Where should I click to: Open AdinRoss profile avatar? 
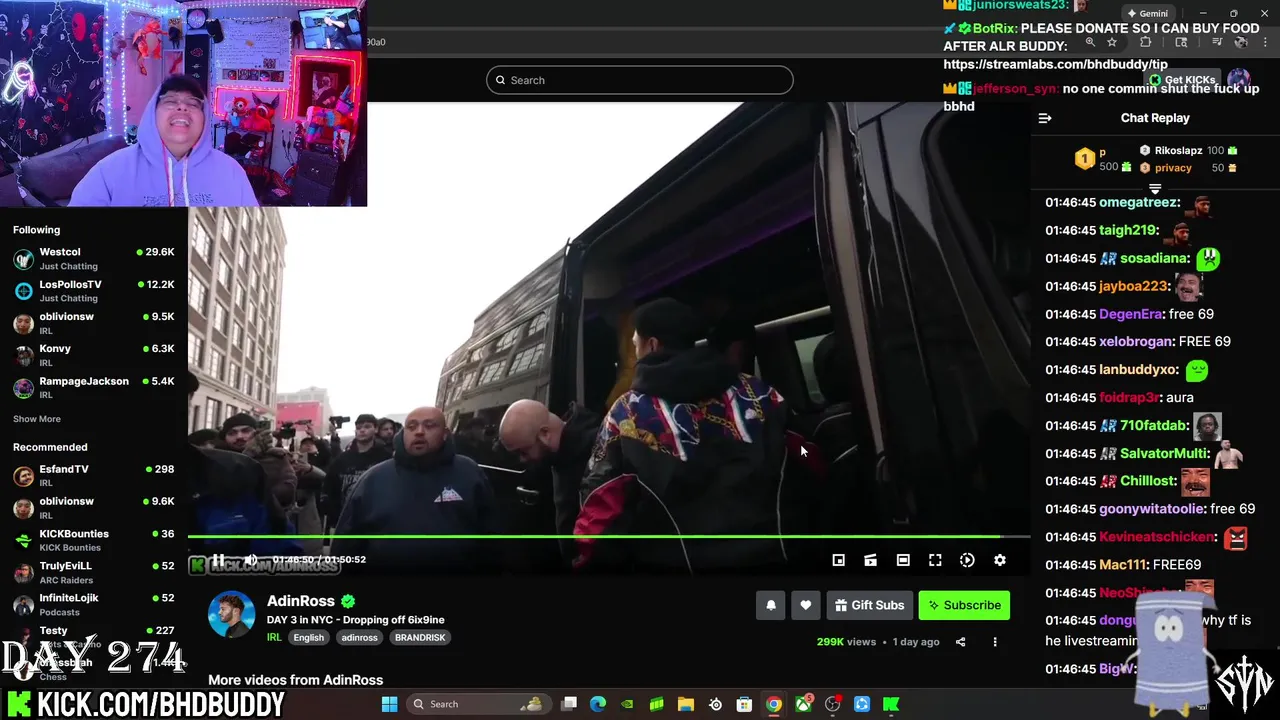(231, 614)
